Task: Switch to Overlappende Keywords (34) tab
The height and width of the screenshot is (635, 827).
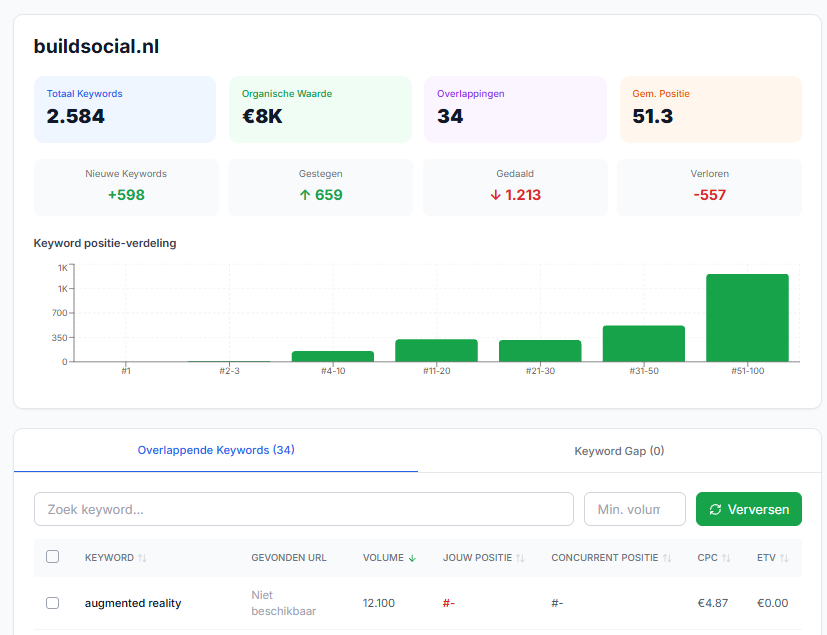Action: point(216,450)
